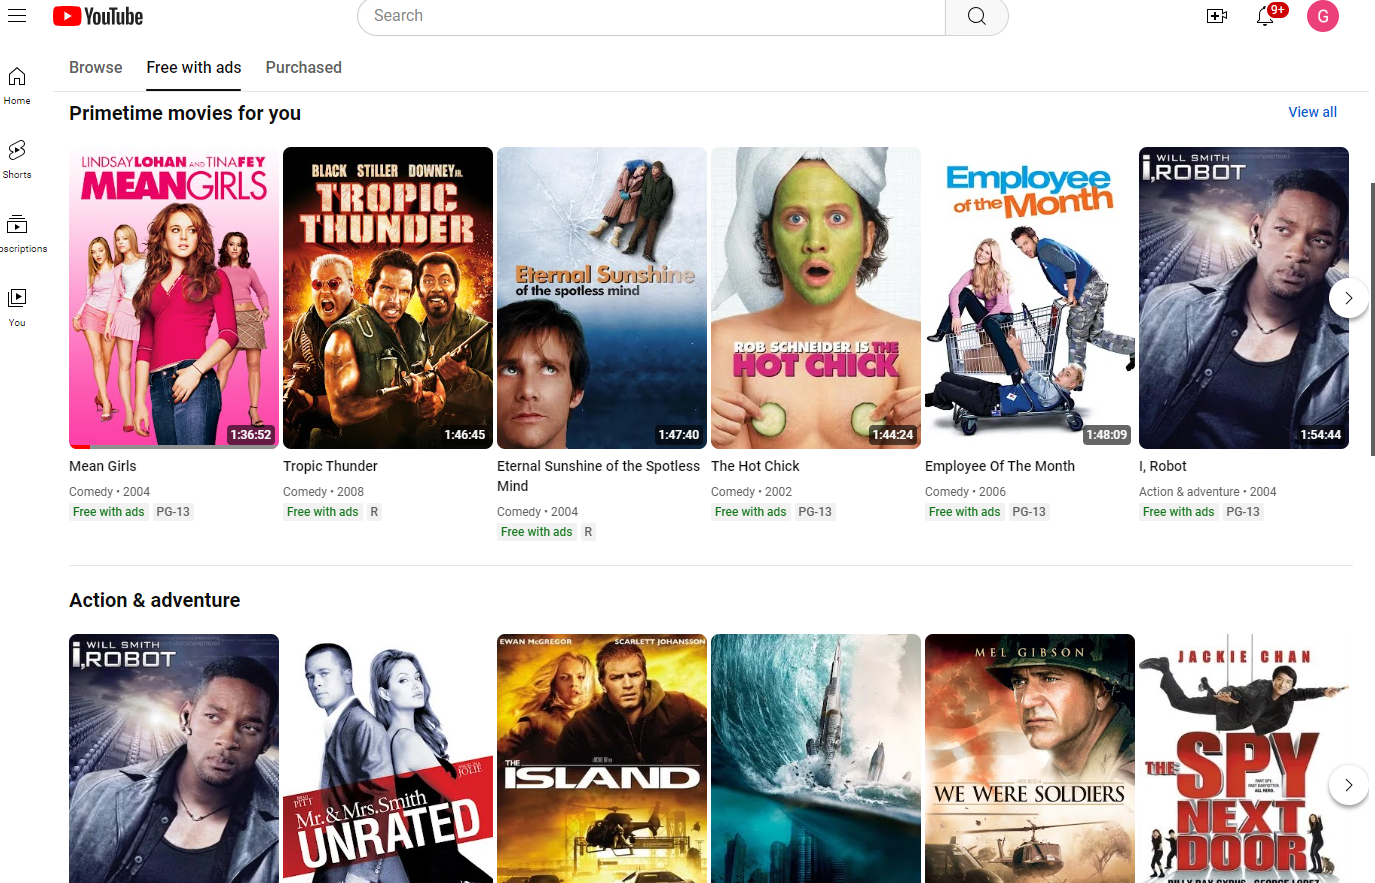Click Employee Of The Month title
The image size is (1375, 883).
[x=1000, y=466]
